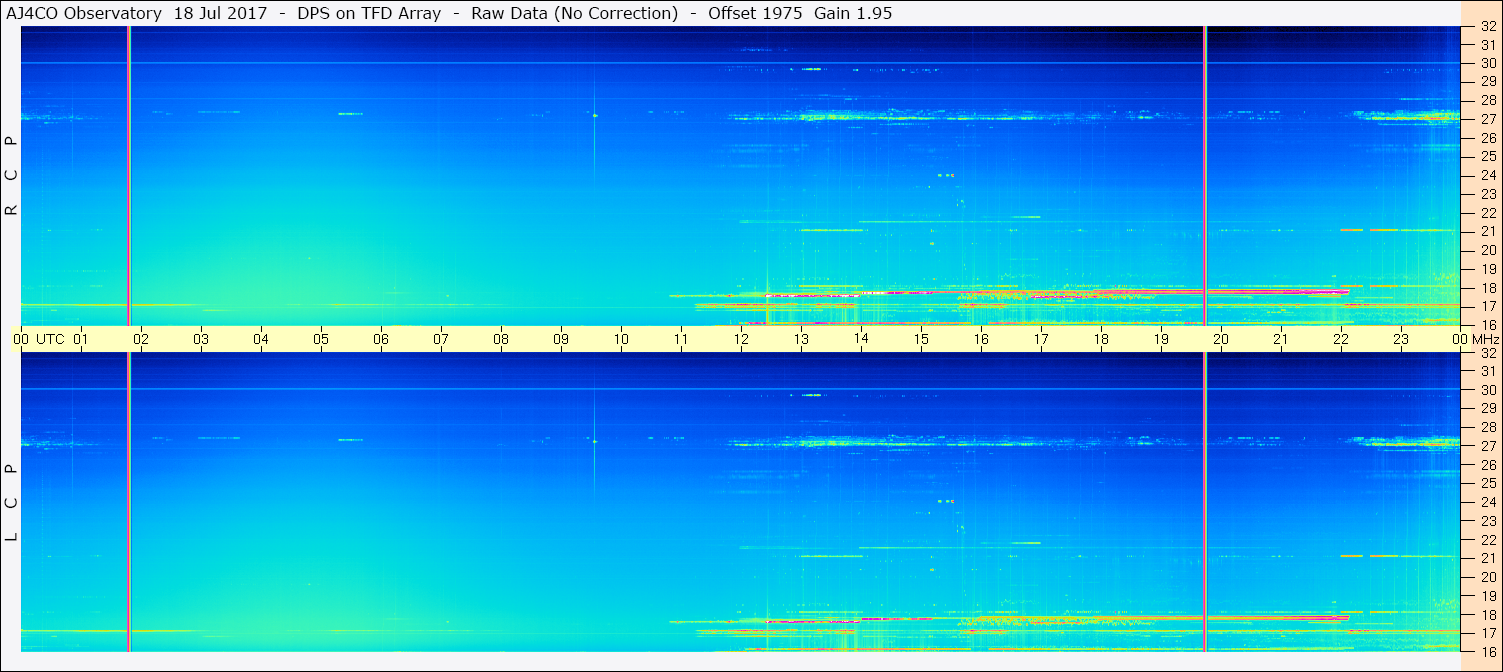The height and width of the screenshot is (672, 1503).
Task: Click the 18 hour tick on the time axis
Action: click(1101, 339)
